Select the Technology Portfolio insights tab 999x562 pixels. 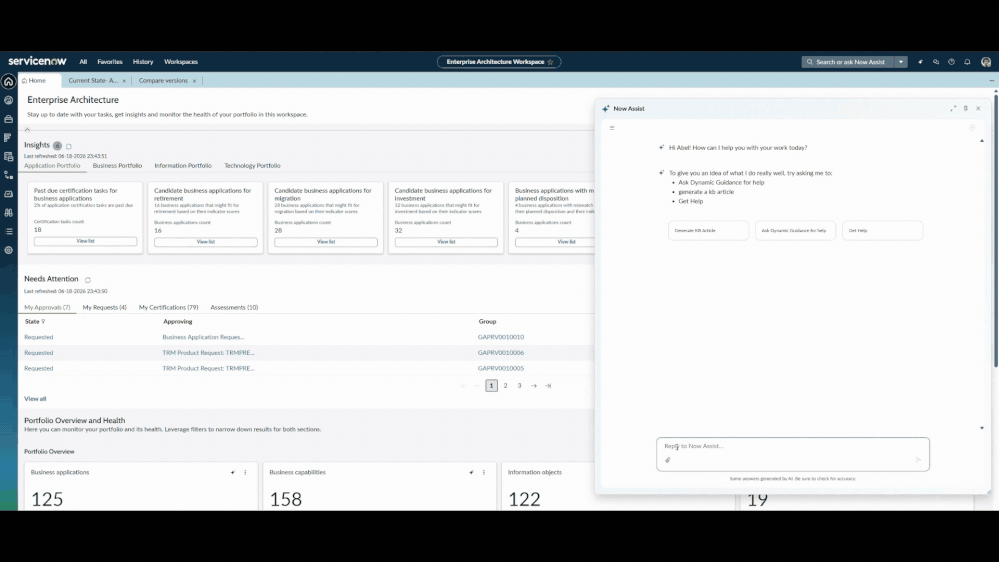pyautogui.click(x=252, y=166)
